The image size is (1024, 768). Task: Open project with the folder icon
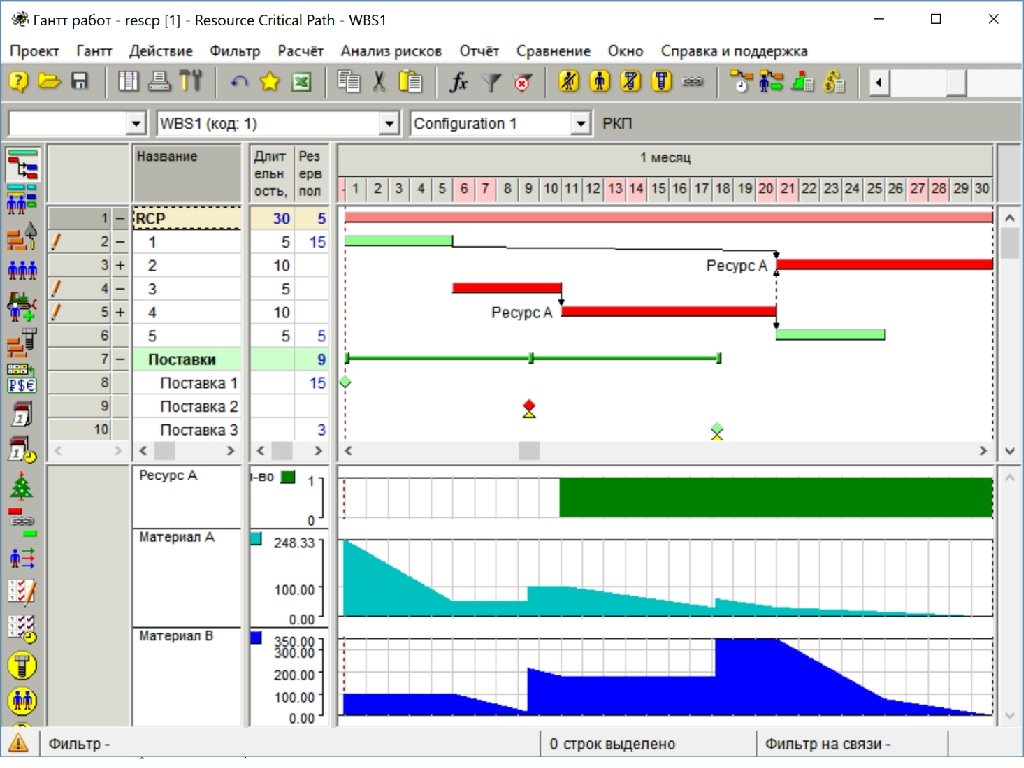pos(49,82)
